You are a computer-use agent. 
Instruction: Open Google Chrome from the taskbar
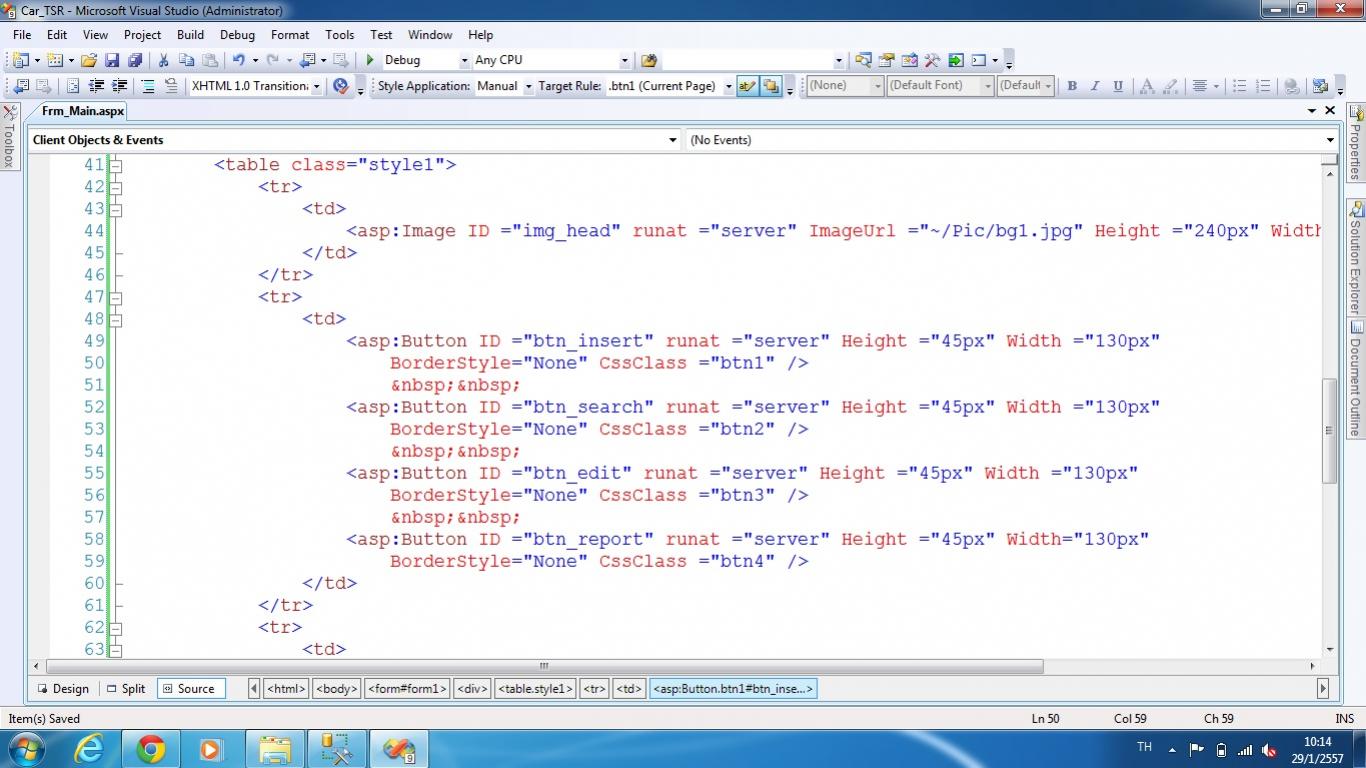(x=151, y=749)
